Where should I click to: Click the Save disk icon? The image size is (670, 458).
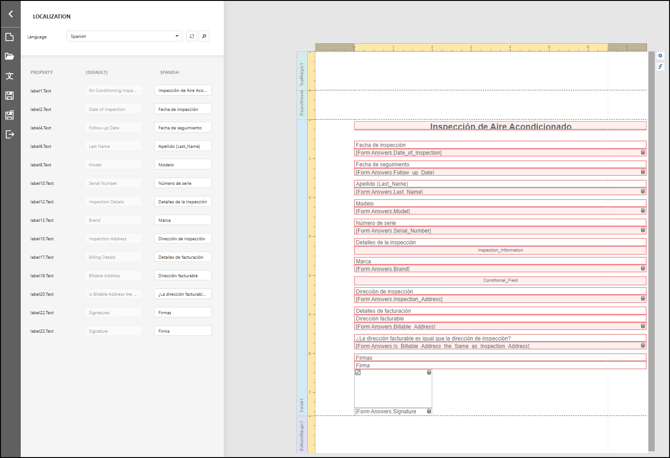pos(10,96)
